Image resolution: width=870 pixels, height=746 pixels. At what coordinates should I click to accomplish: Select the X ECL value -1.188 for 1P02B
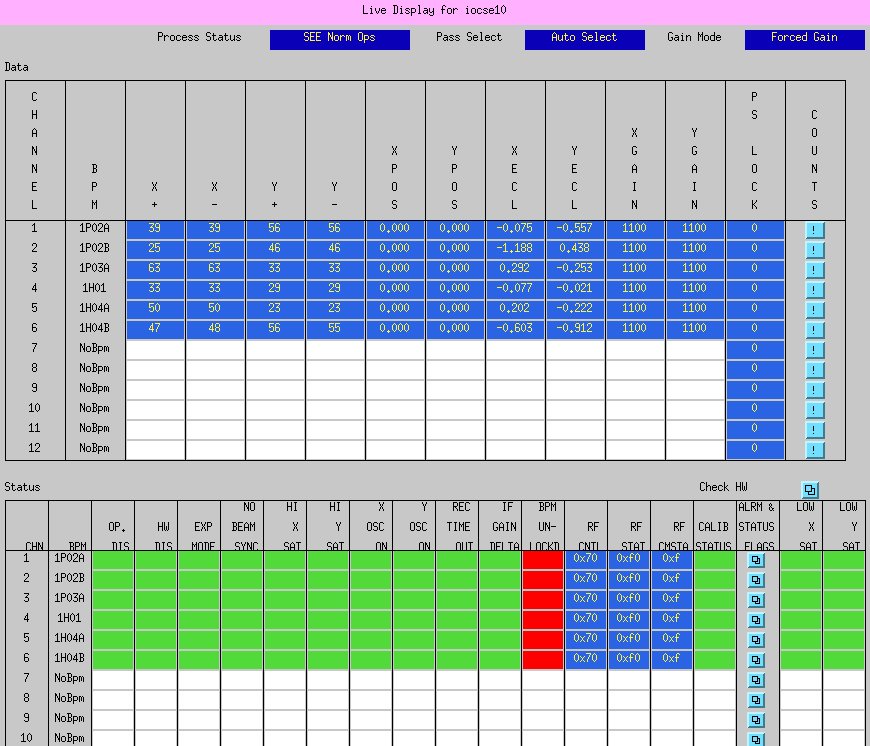pos(514,248)
